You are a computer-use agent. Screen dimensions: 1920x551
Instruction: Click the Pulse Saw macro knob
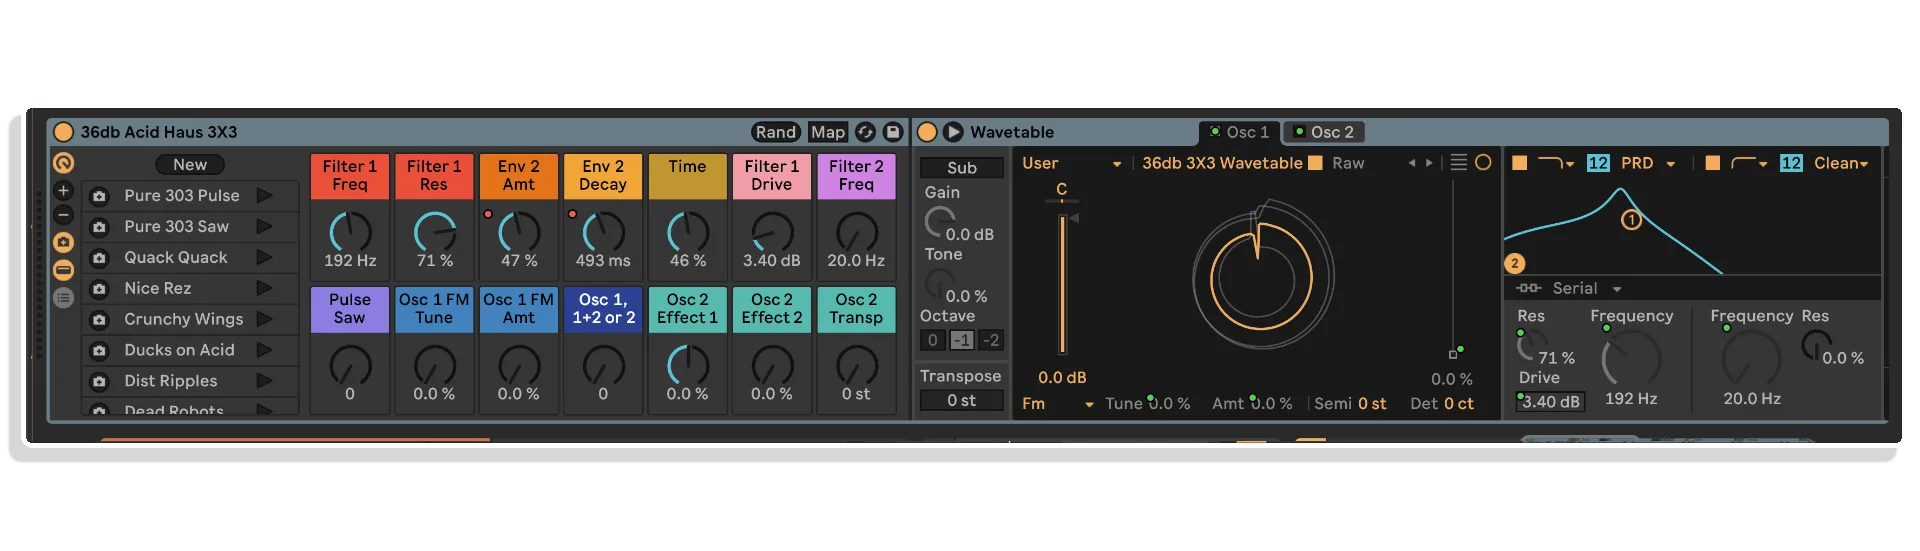pyautogui.click(x=350, y=366)
